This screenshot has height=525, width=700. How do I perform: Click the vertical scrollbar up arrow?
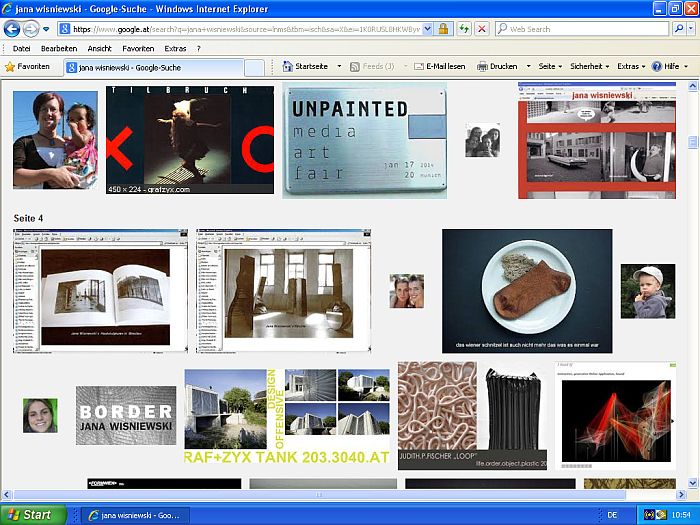(693, 86)
